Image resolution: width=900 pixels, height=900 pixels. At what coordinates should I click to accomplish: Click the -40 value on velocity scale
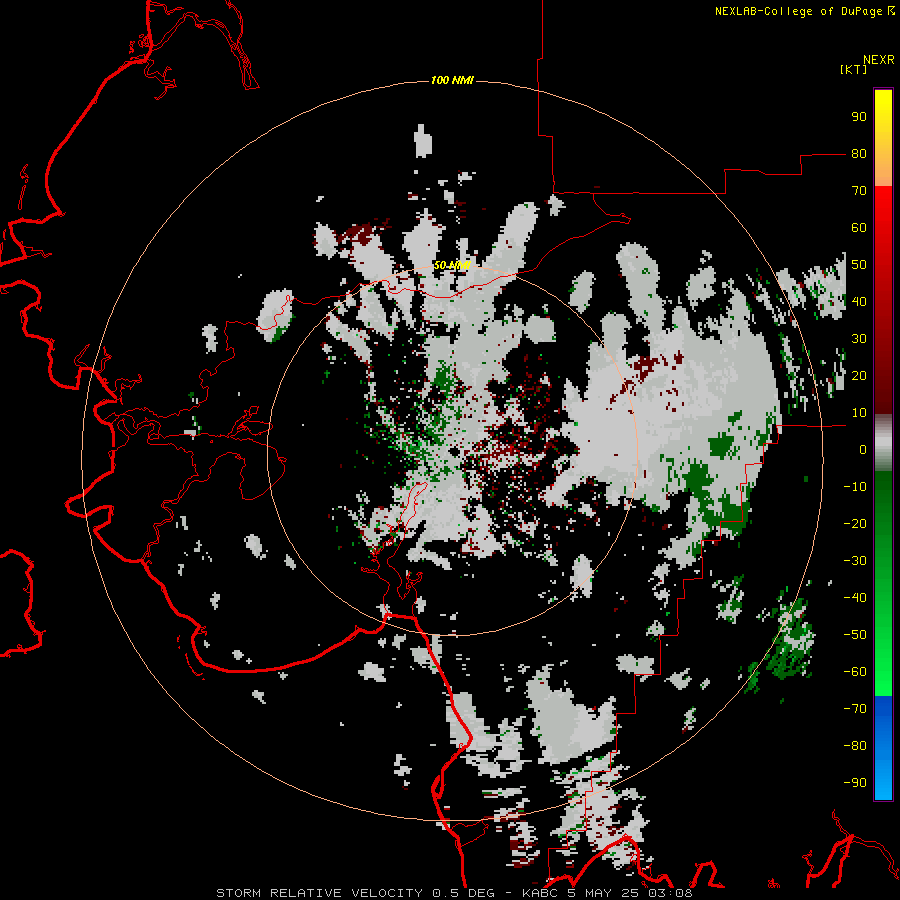[855, 598]
